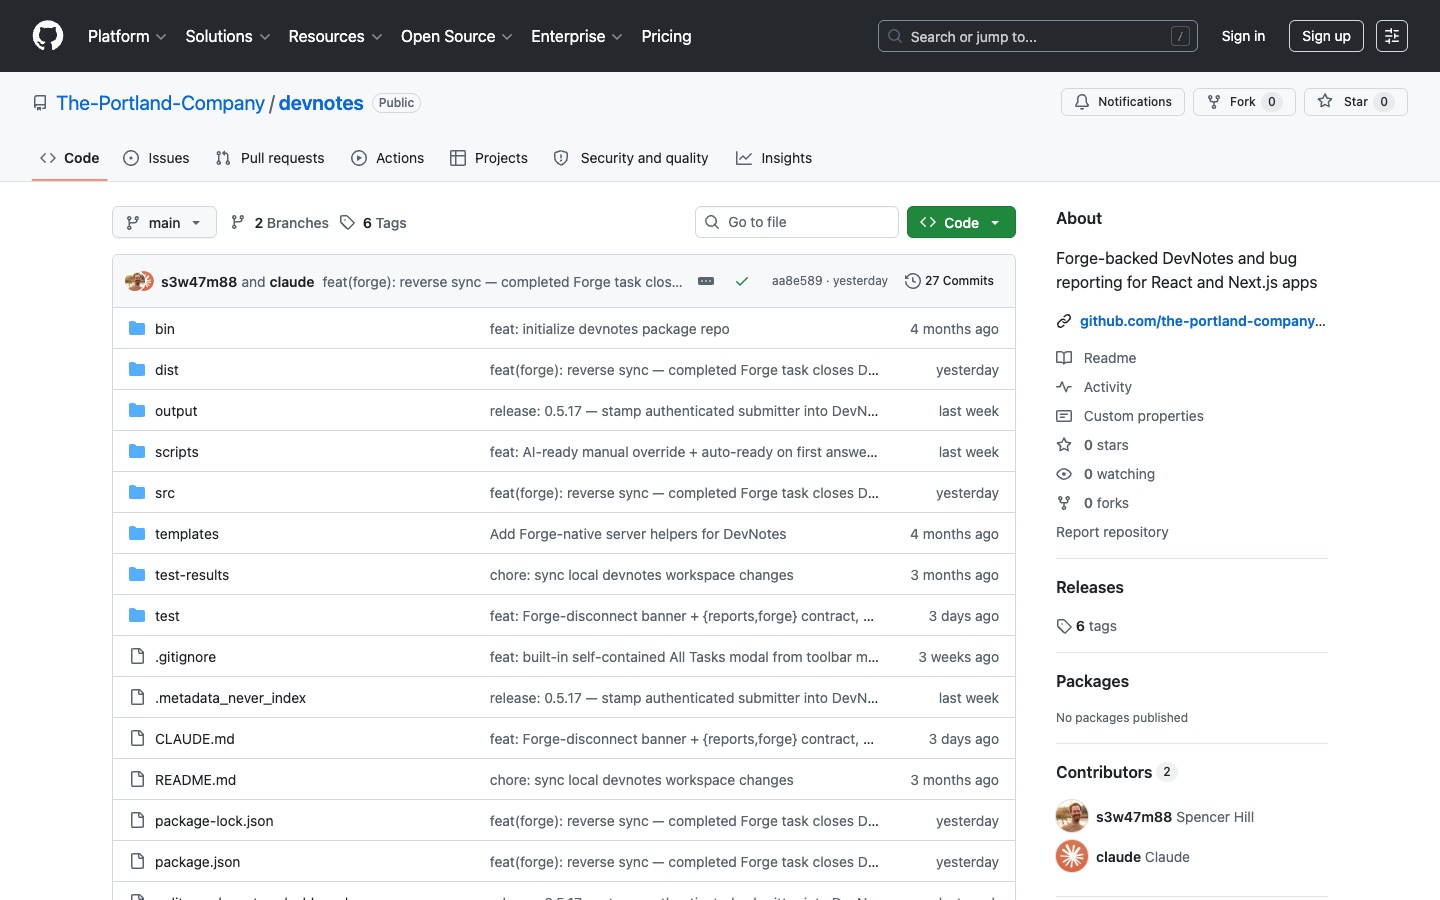Switch to the Actions tab
Screen dimensions: 1440x900
[388, 158]
